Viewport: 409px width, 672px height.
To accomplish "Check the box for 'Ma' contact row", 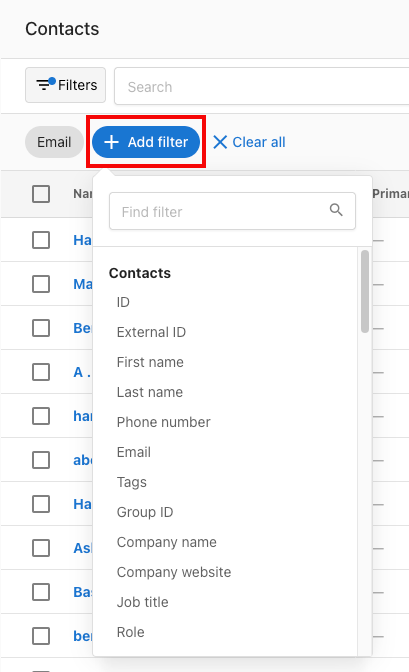I will 41,284.
